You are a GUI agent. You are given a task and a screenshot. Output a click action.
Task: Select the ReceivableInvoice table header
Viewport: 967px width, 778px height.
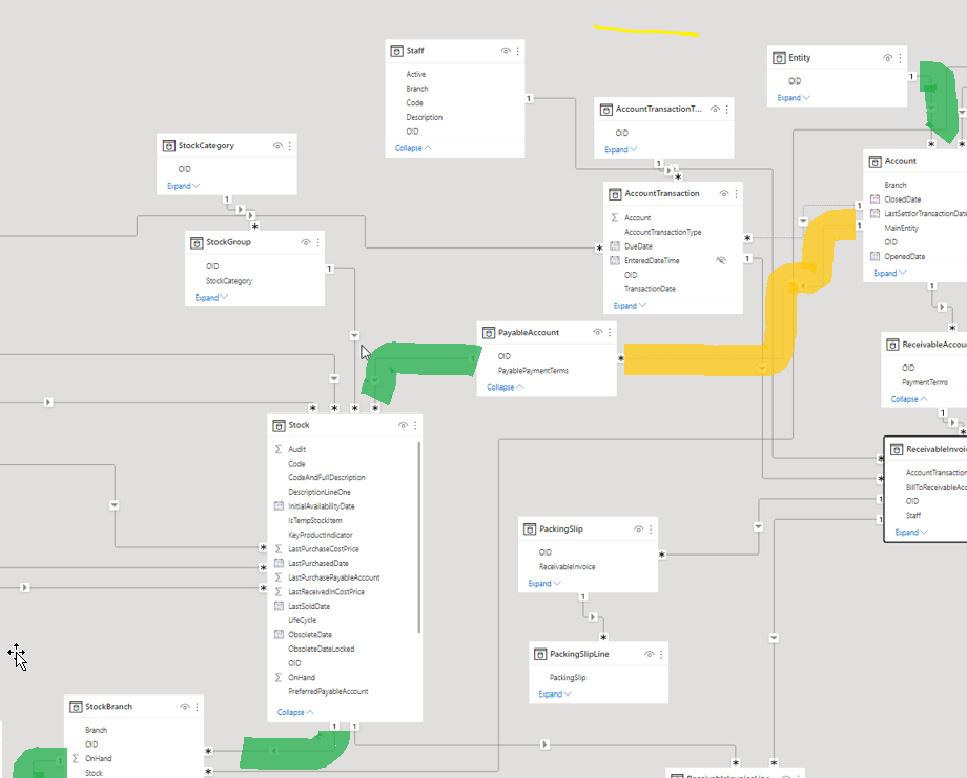tap(930, 450)
